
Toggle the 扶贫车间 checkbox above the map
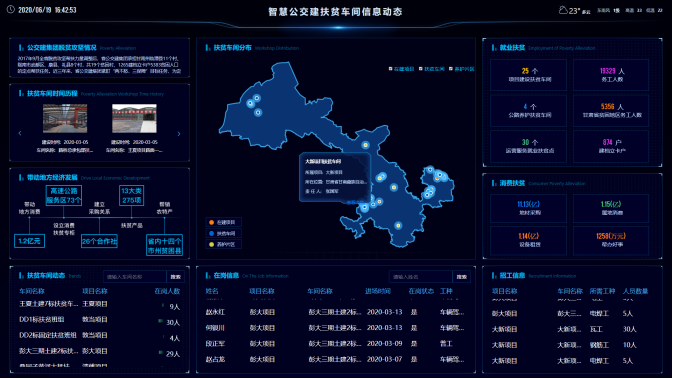(421, 69)
